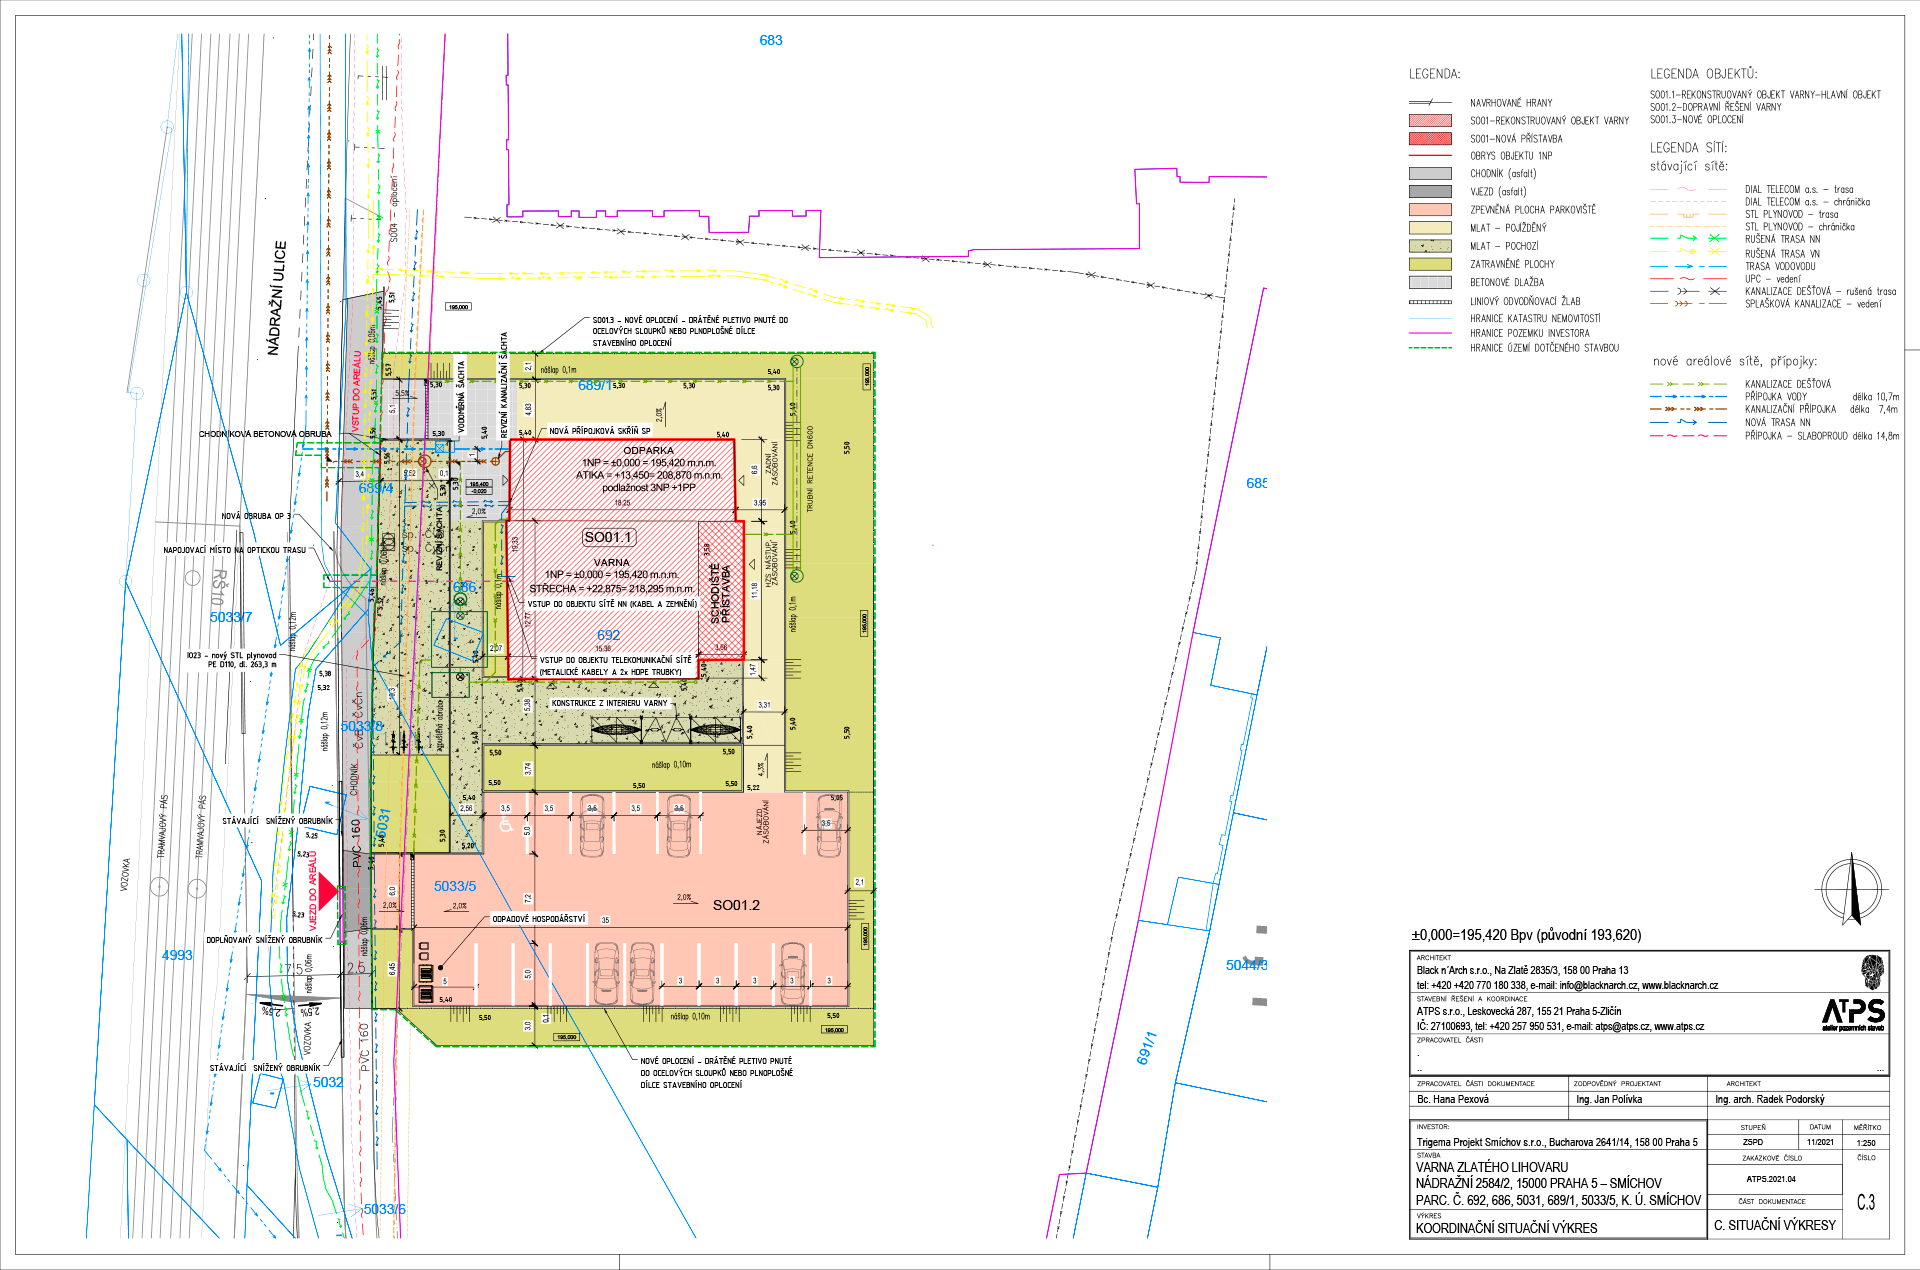
Task: Click the atps@atps.cz email address
Action: 1622,1027
